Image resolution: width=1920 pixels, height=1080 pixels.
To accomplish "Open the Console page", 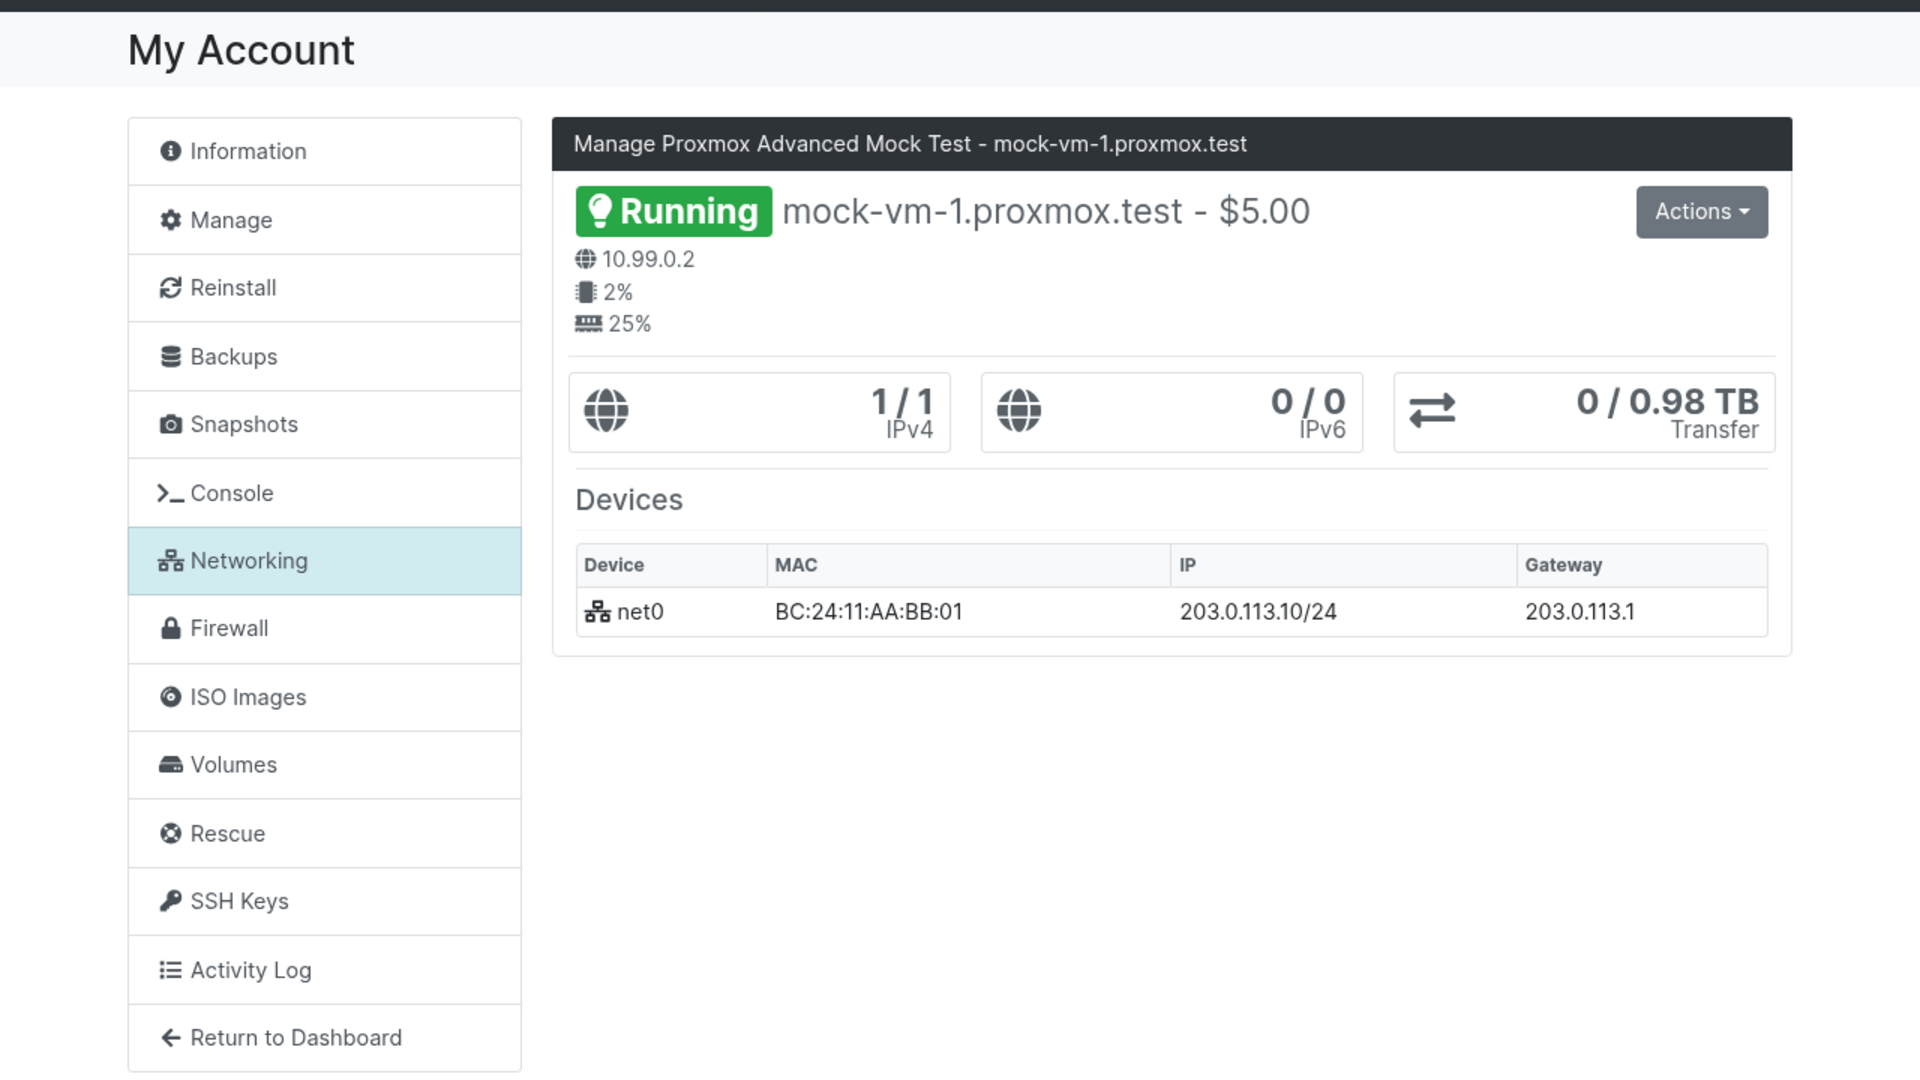I will (x=324, y=493).
